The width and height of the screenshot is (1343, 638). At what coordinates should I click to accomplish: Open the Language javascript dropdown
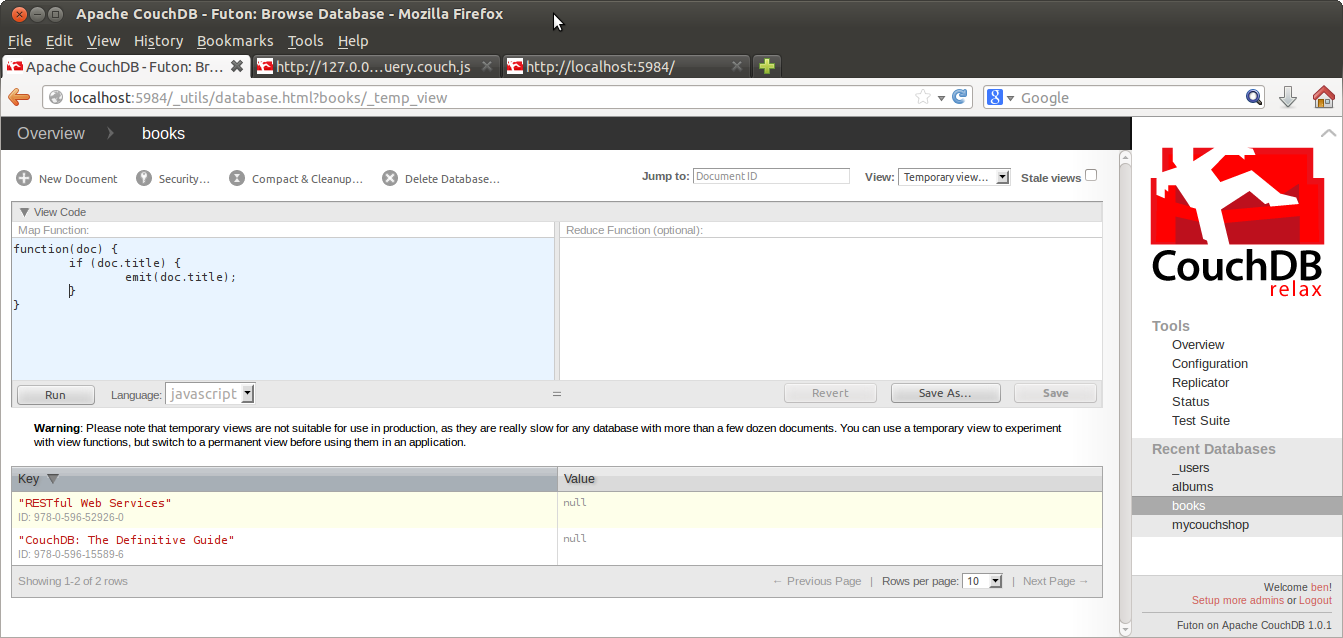210,394
